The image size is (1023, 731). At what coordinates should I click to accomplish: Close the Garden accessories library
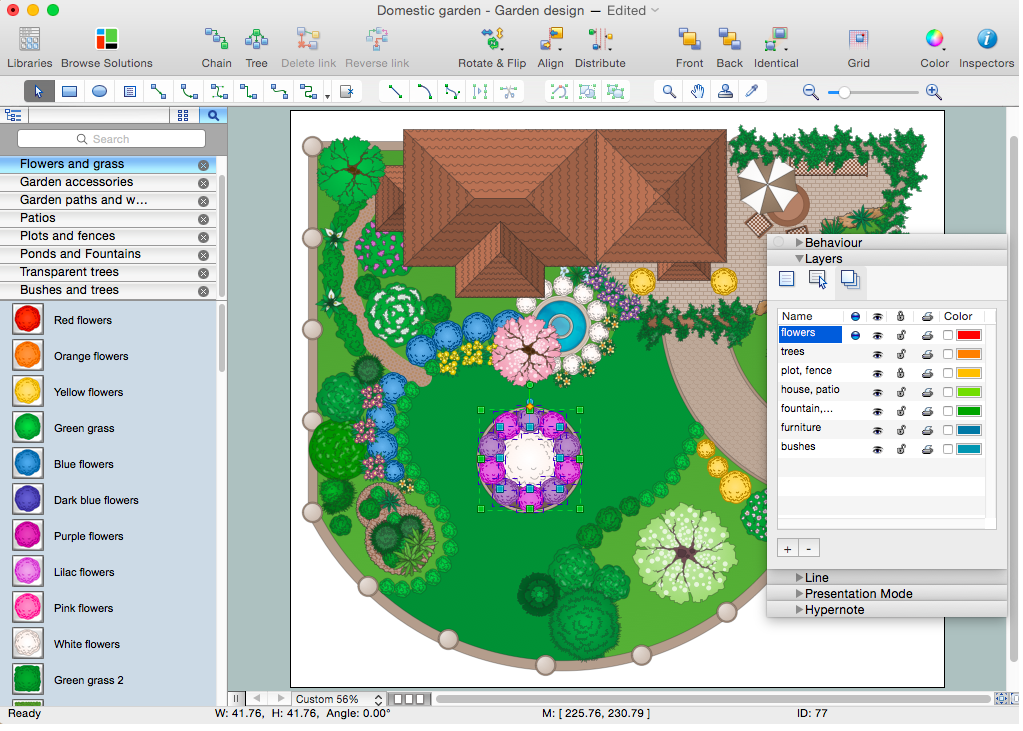click(204, 183)
